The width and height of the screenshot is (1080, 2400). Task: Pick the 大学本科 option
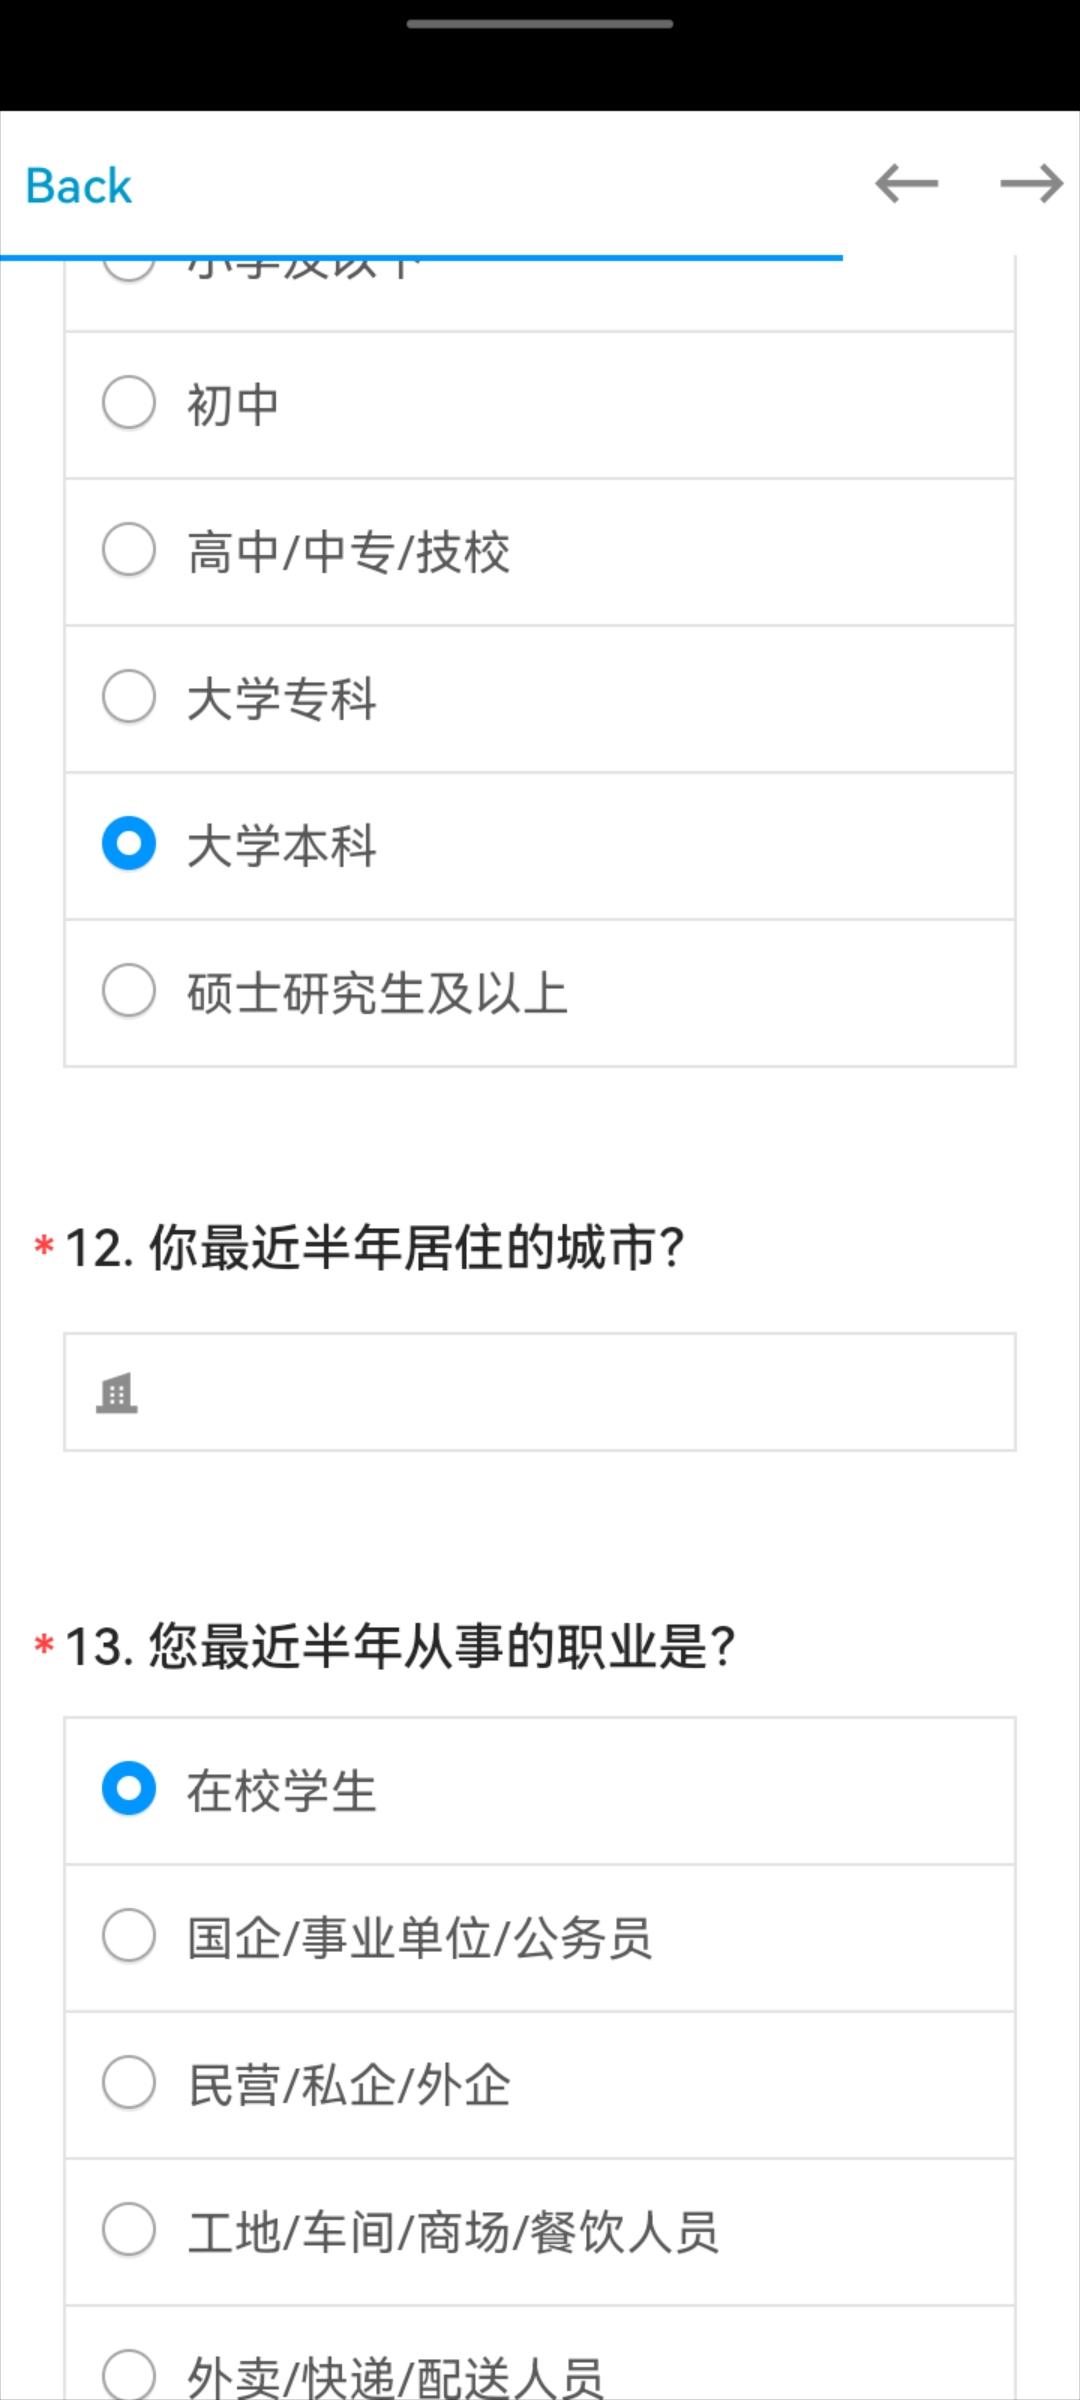[x=129, y=843]
